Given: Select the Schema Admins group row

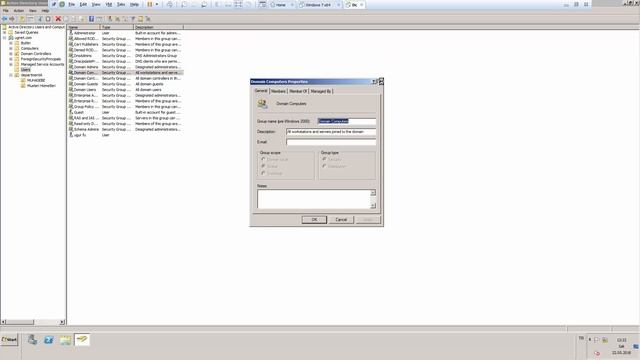Looking at the screenshot, I should pyautogui.click(x=125, y=129).
